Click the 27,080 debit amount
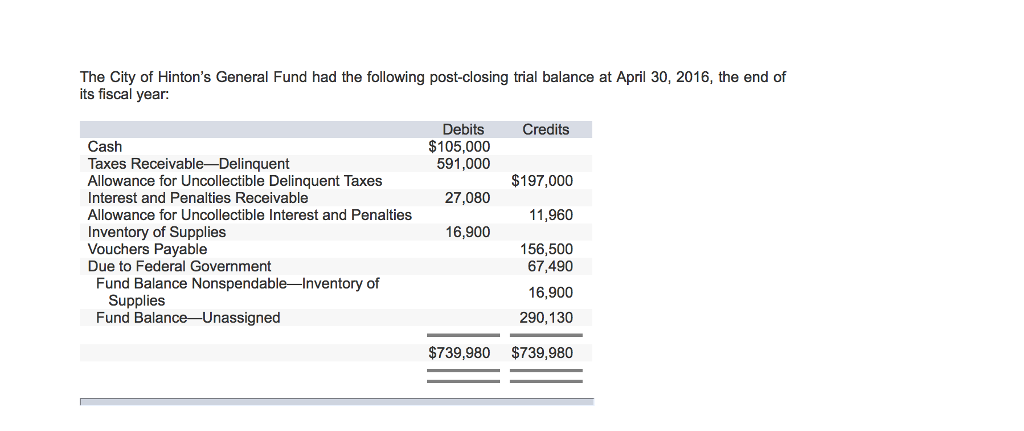 pos(467,198)
